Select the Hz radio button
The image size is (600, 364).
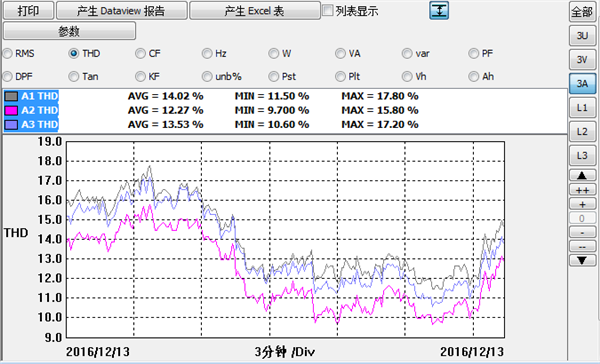click(x=207, y=54)
